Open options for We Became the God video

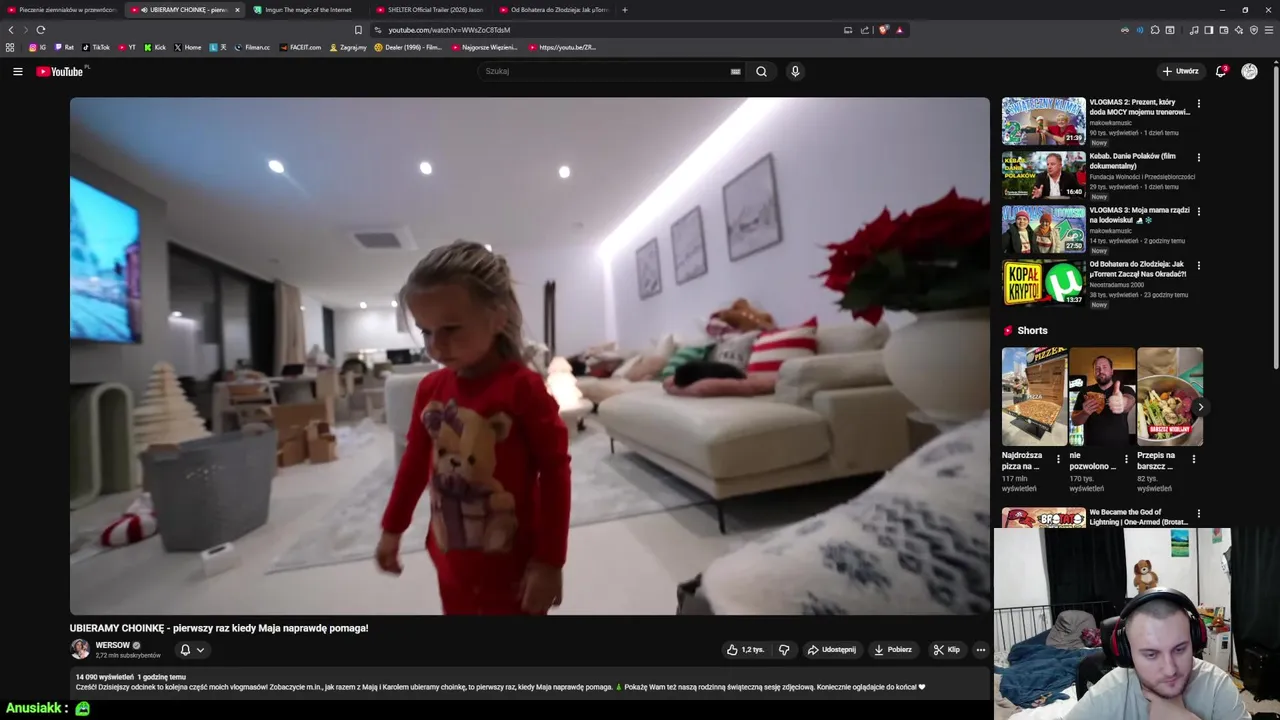tap(1199, 514)
